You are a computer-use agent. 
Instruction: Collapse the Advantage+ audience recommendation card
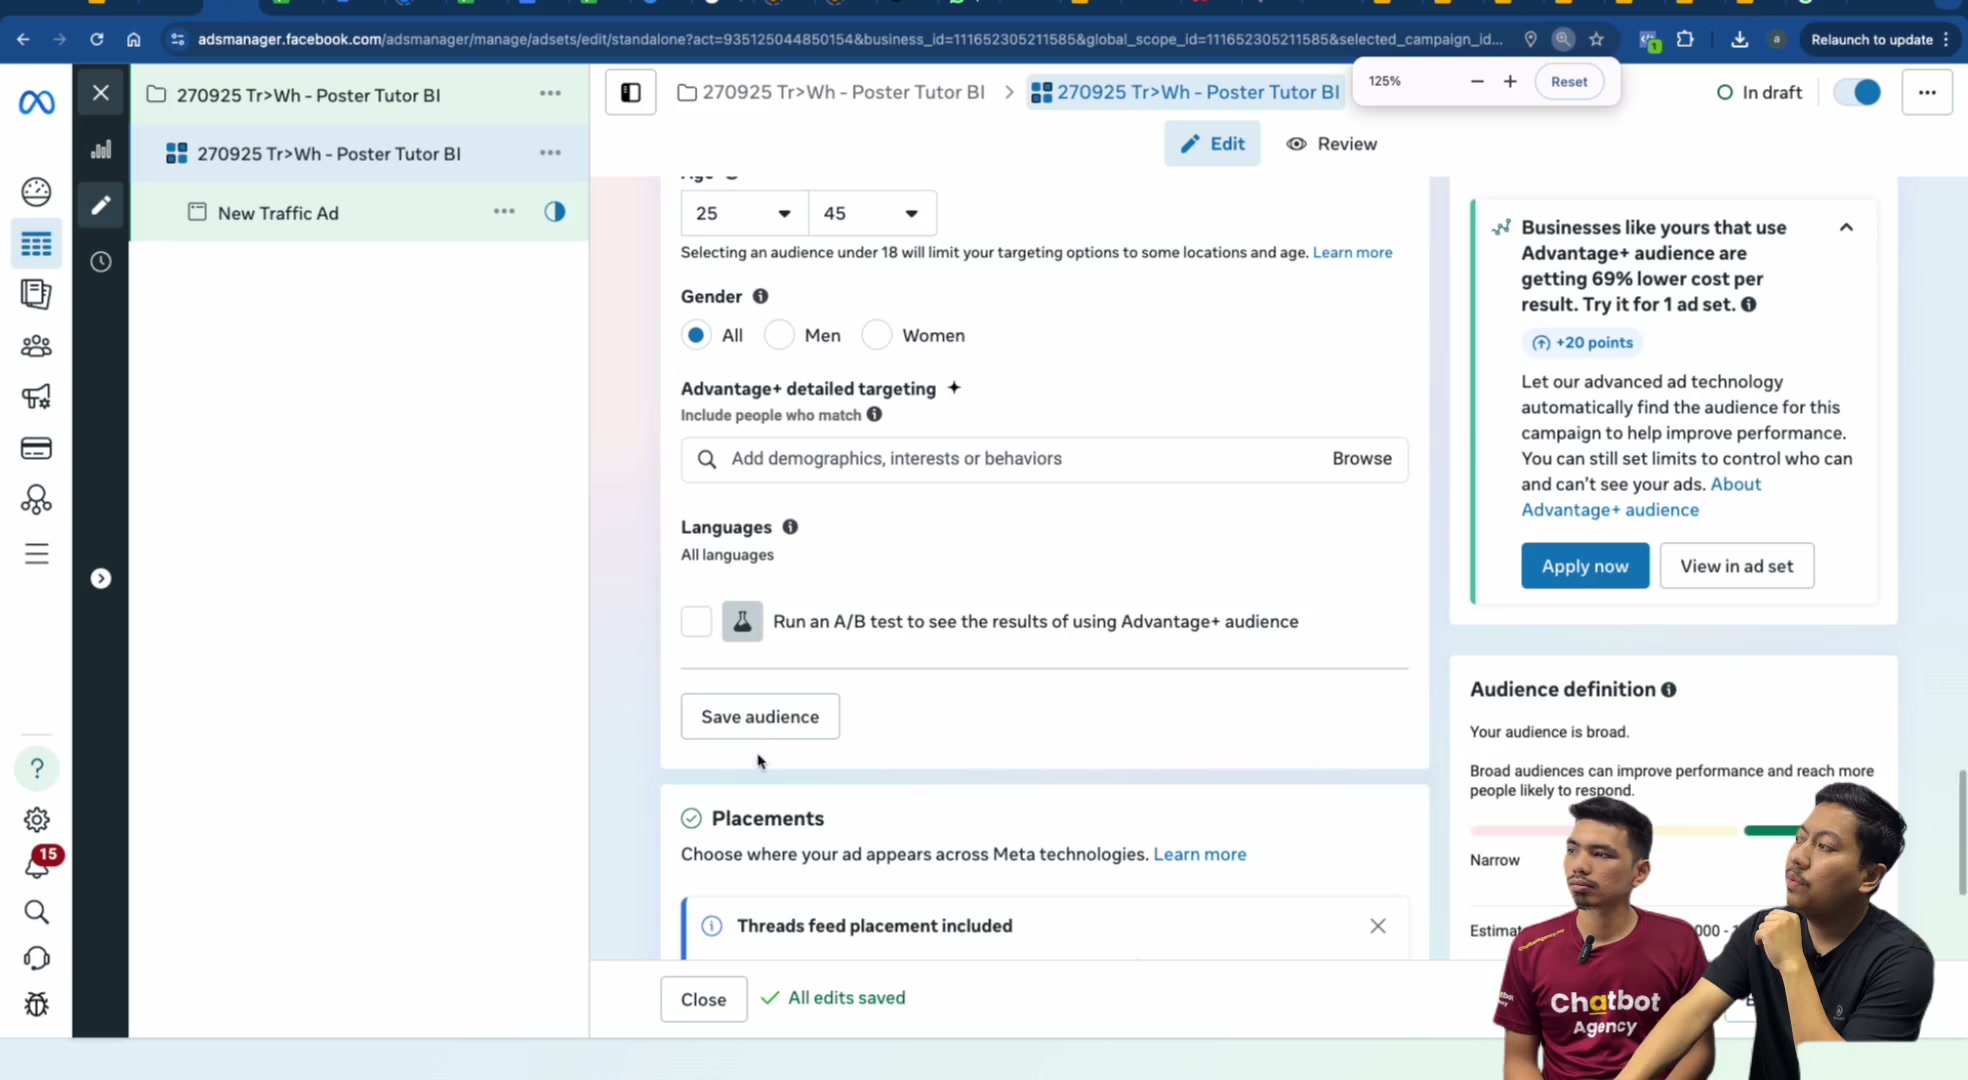coord(1846,227)
